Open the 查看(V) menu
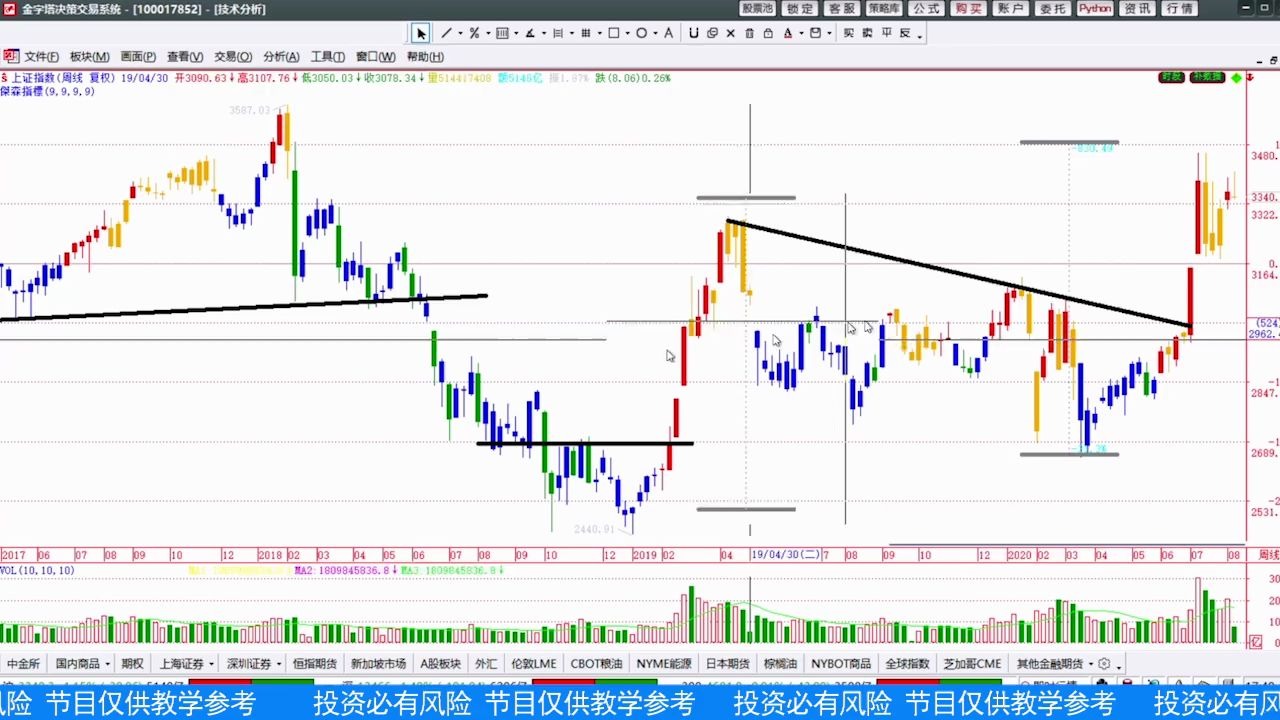 click(185, 57)
